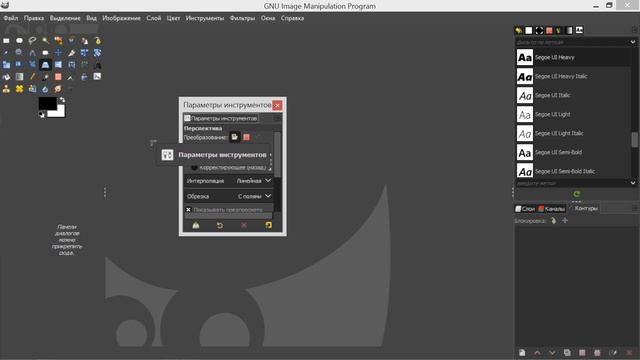Select the Ellipse Select tool
The image size is (640, 360).
tap(19, 40)
